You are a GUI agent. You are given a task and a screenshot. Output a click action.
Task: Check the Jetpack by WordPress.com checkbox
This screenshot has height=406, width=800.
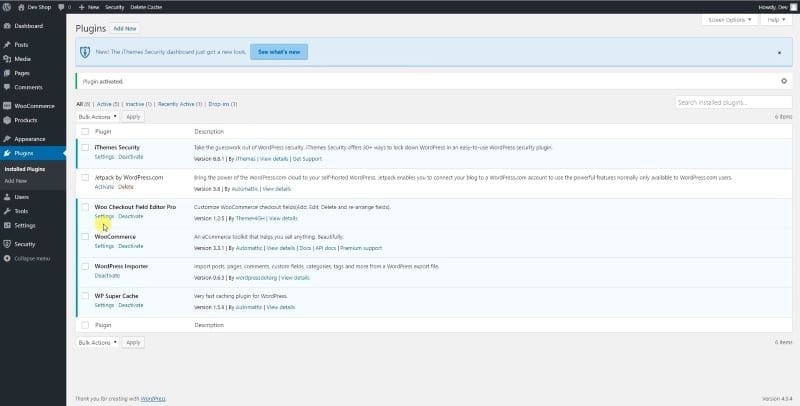(85, 177)
